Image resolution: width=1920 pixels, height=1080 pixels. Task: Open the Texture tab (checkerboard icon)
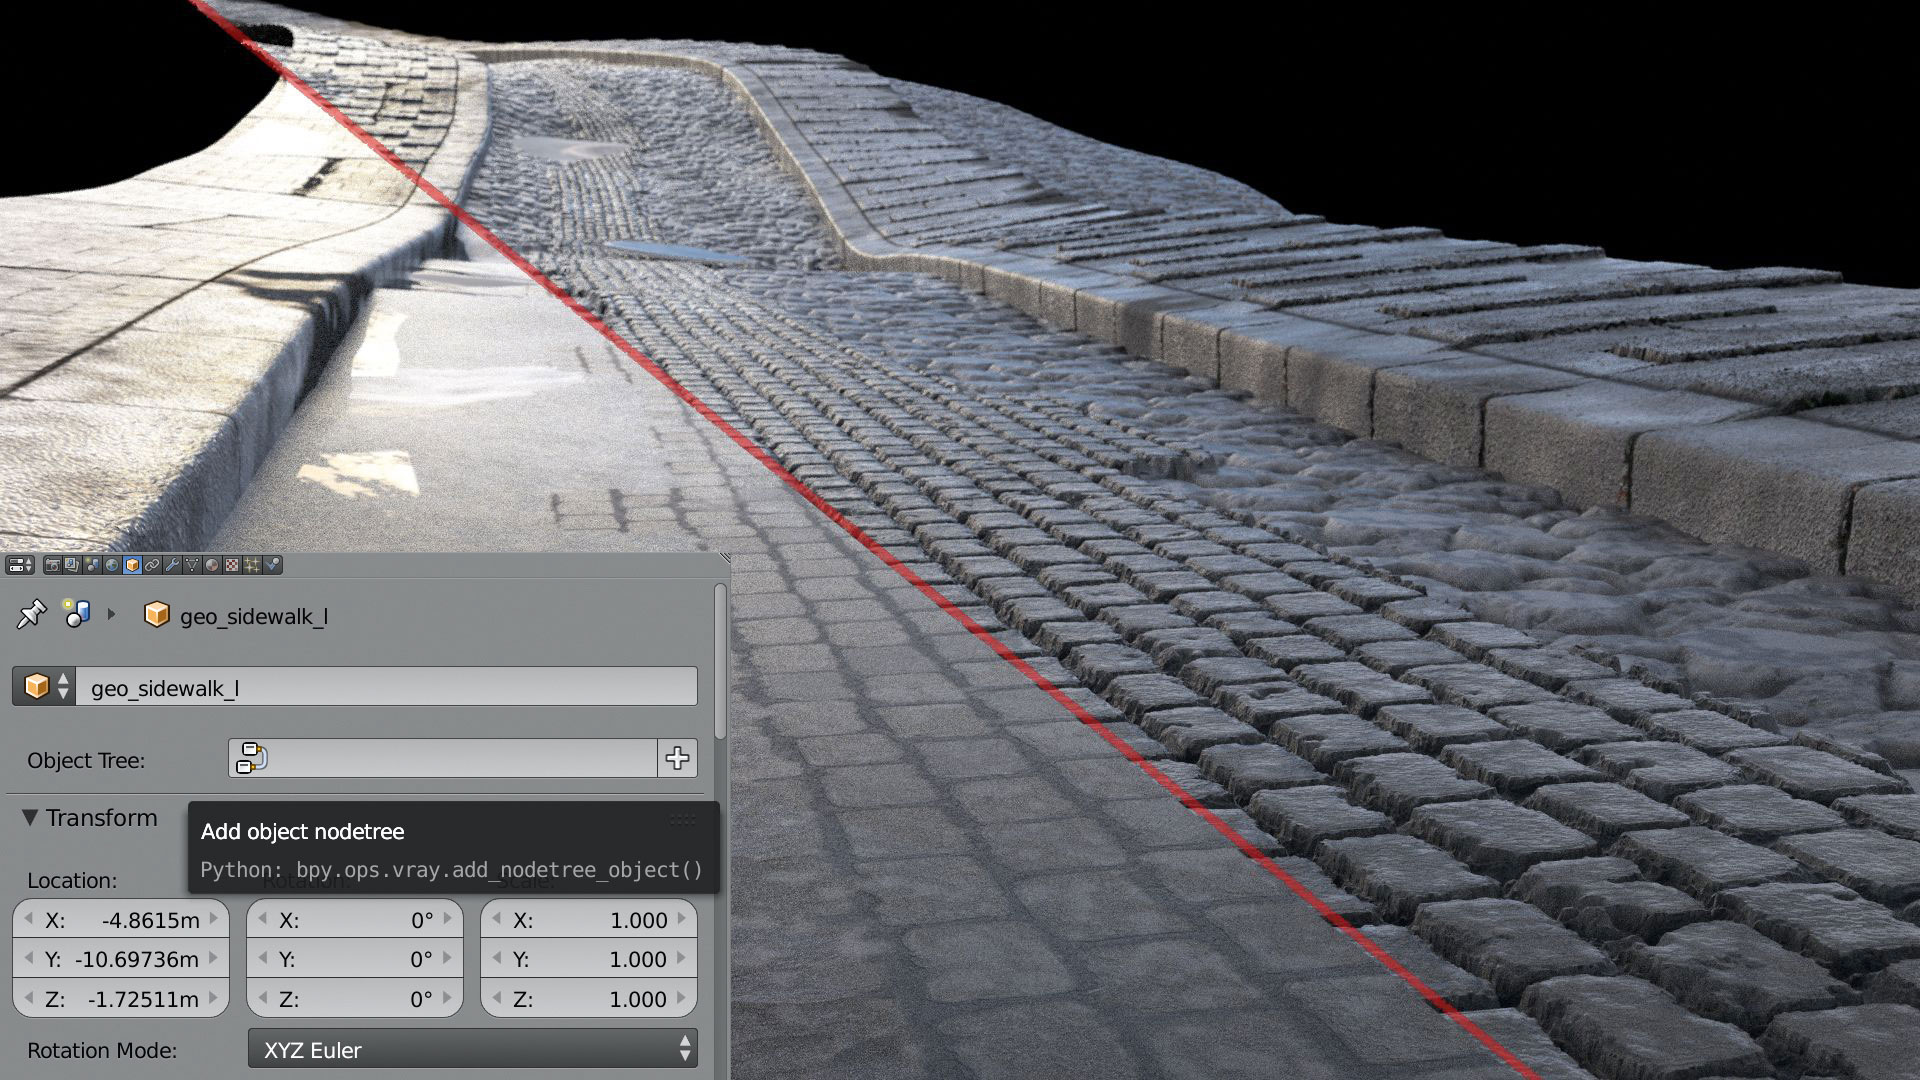[x=232, y=565]
